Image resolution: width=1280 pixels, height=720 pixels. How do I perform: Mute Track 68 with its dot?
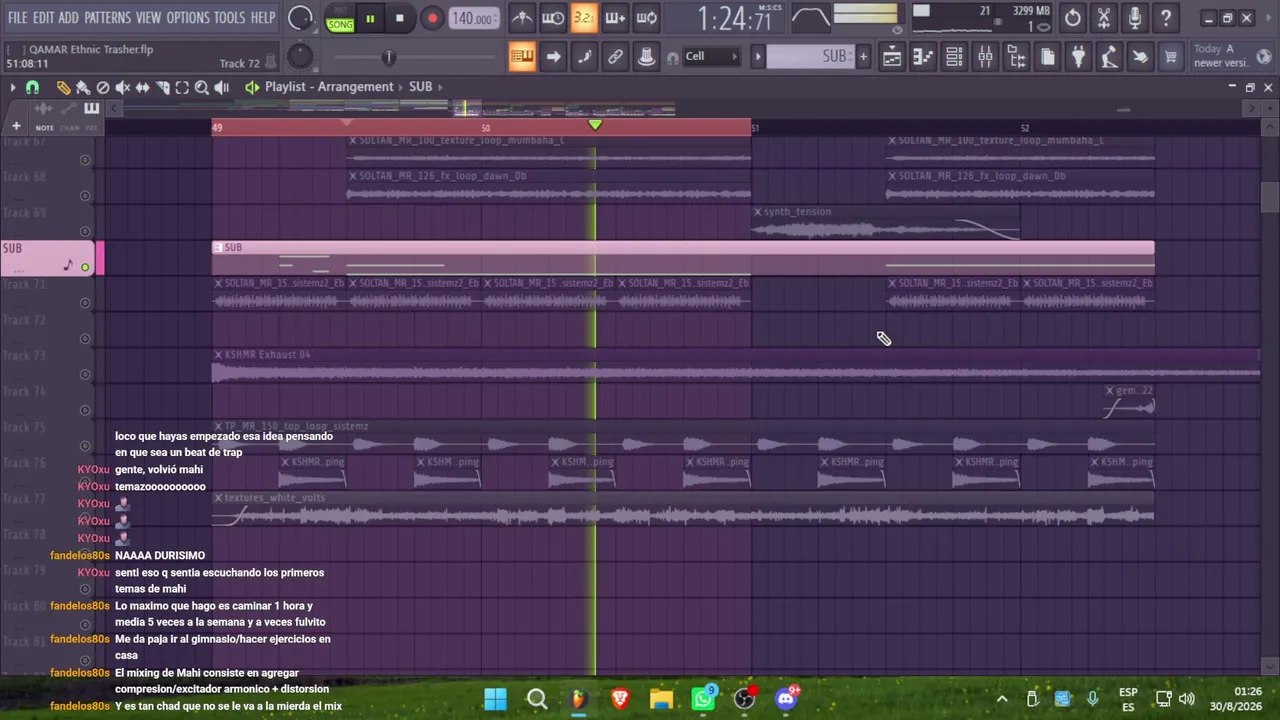[x=85, y=196]
